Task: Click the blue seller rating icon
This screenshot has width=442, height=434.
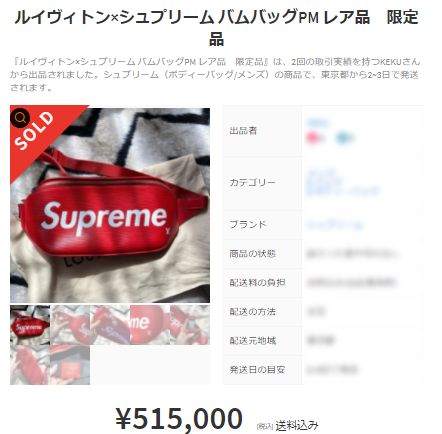Action: [x=343, y=137]
